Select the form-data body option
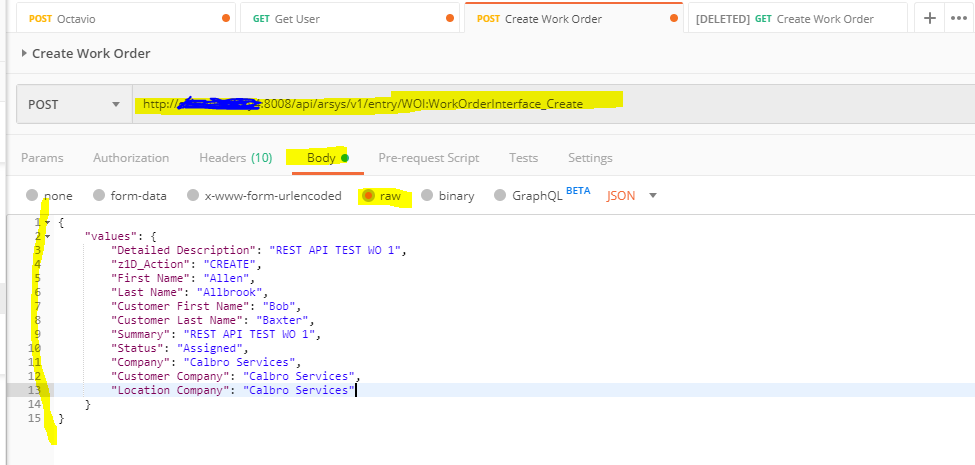Viewport: 975px width, 465px height. coord(99,196)
